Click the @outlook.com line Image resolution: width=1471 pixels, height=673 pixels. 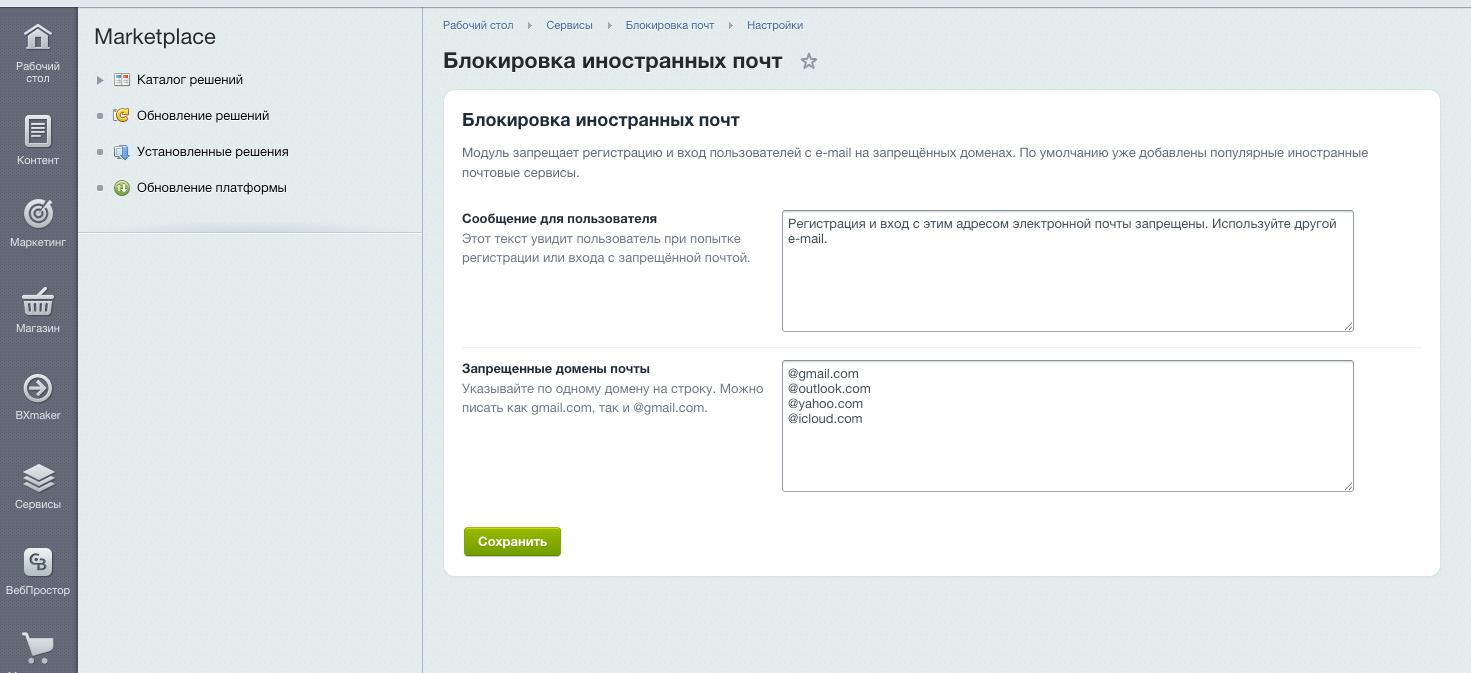[x=829, y=389]
